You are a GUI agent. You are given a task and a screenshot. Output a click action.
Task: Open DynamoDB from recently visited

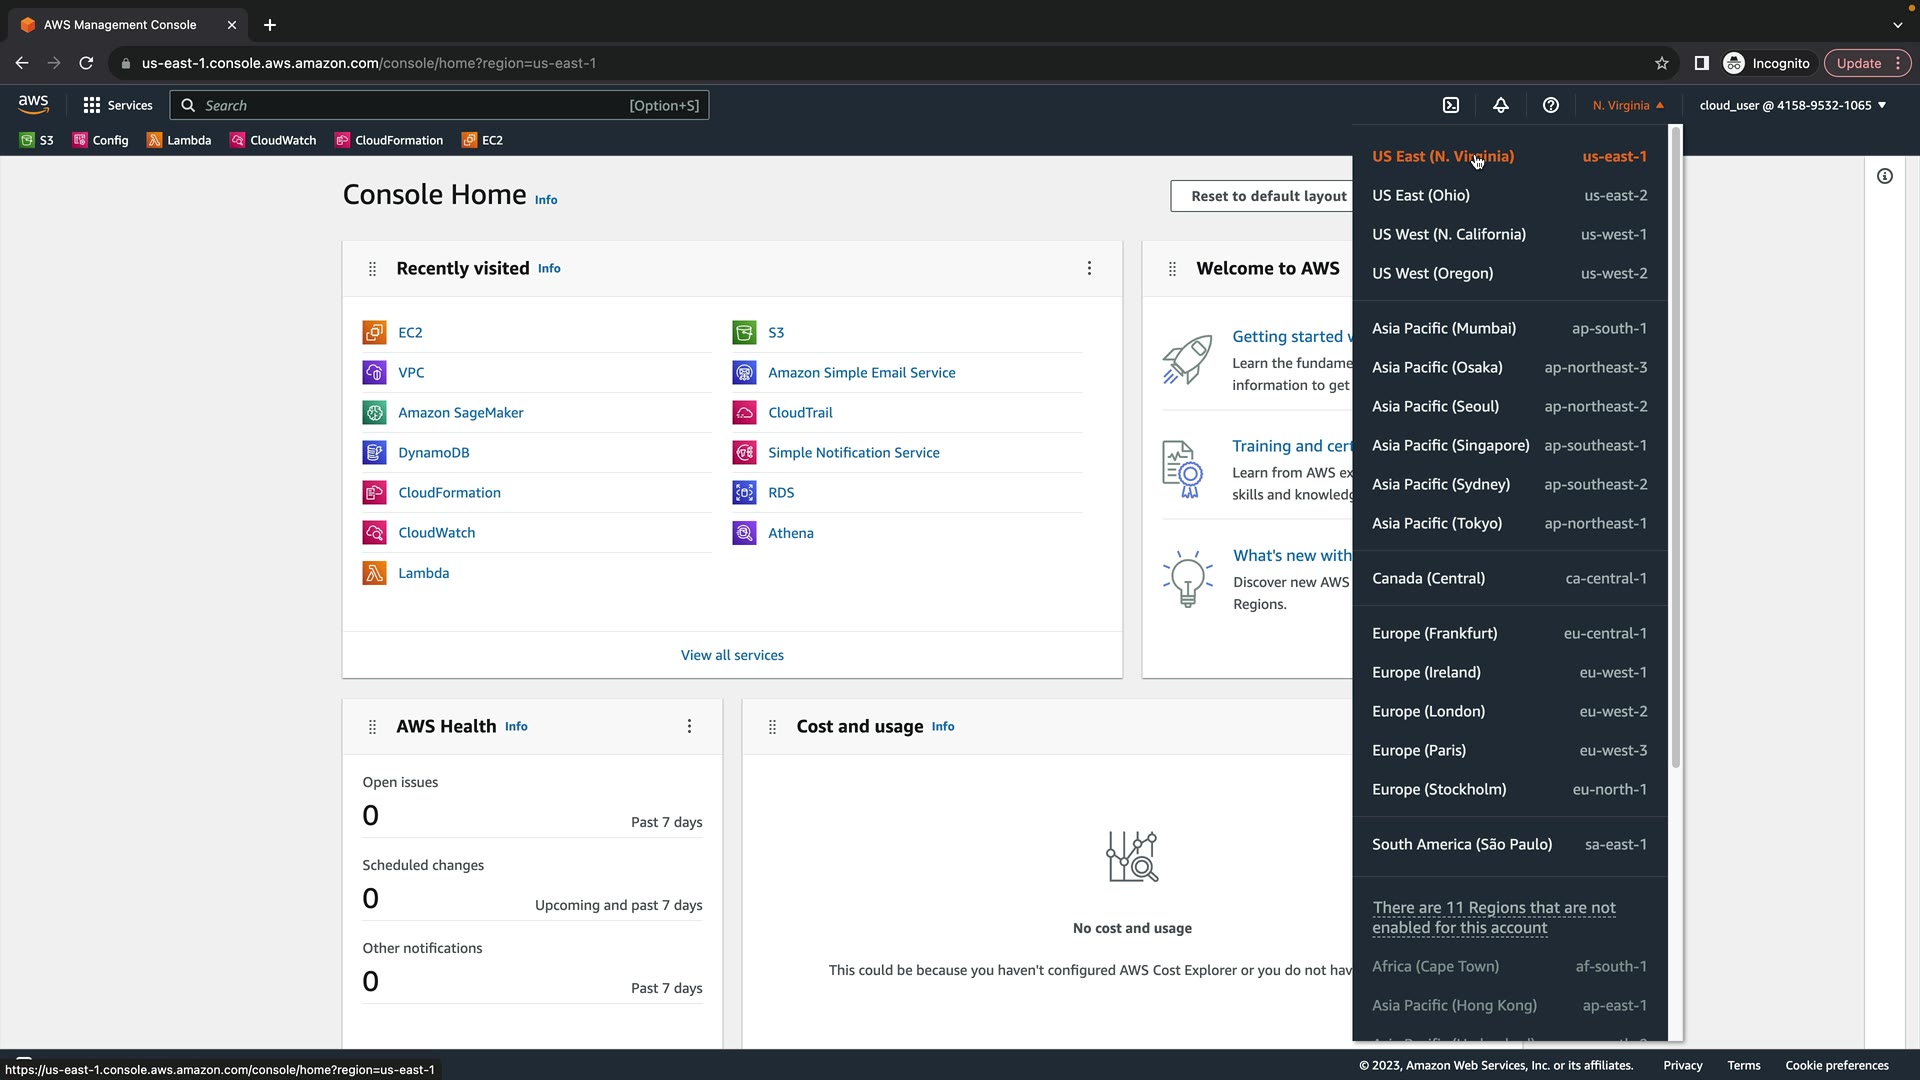click(433, 453)
